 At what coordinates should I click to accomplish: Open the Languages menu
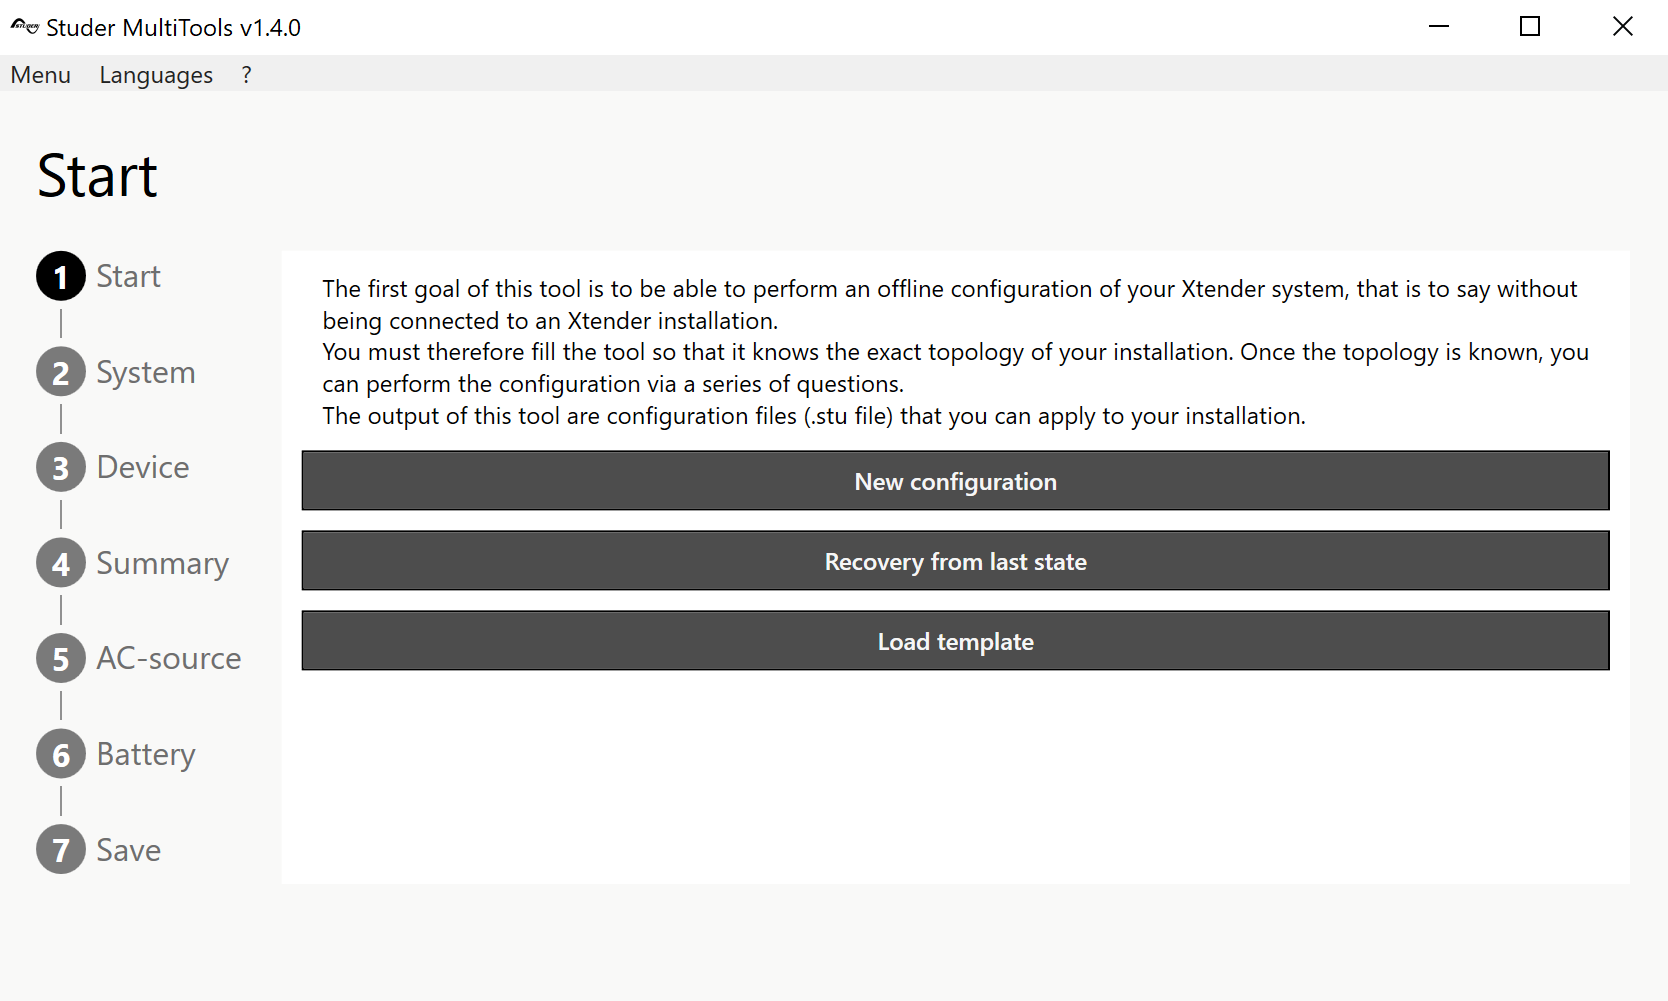[x=156, y=75]
